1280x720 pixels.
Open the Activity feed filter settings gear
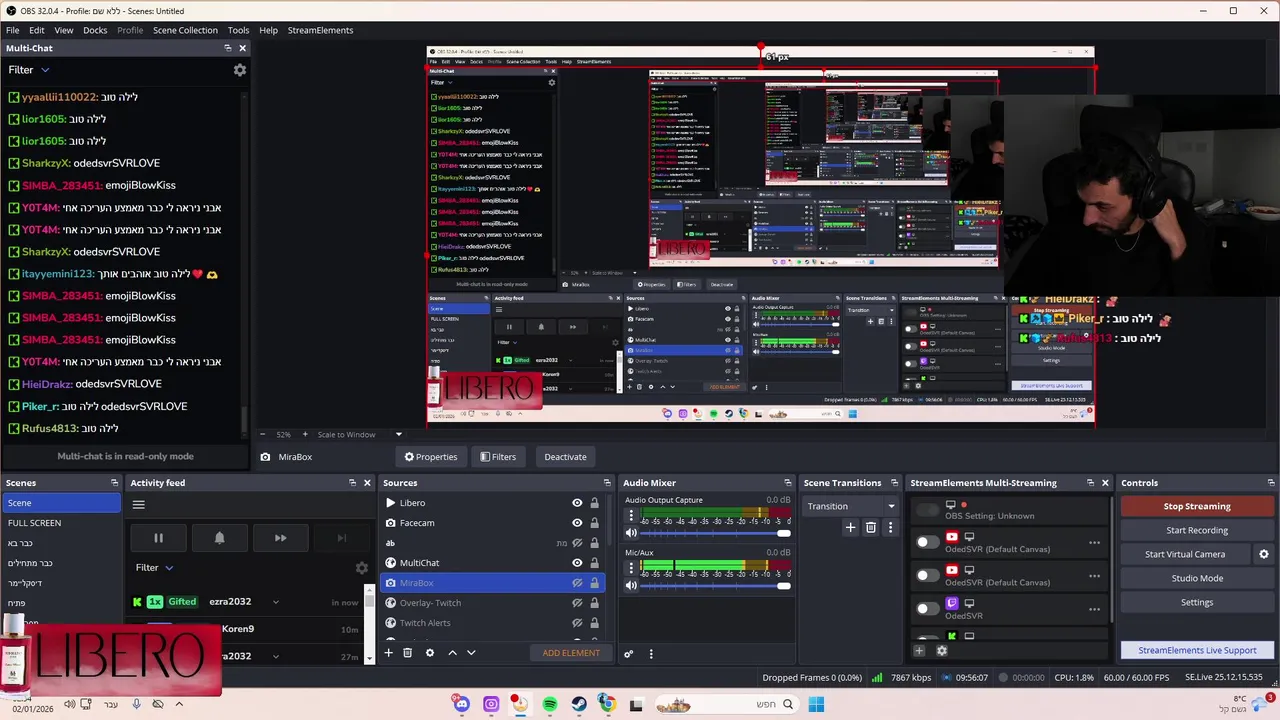[x=362, y=568]
